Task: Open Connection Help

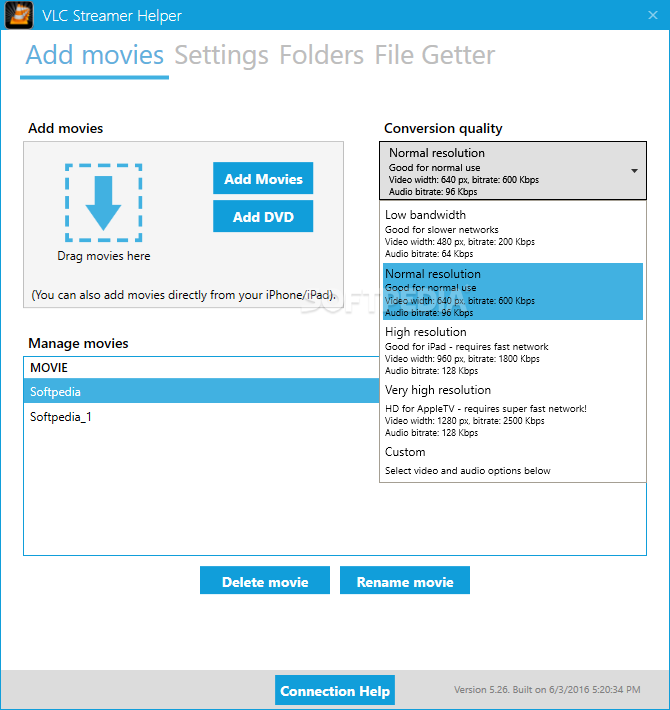Action: click(335, 691)
